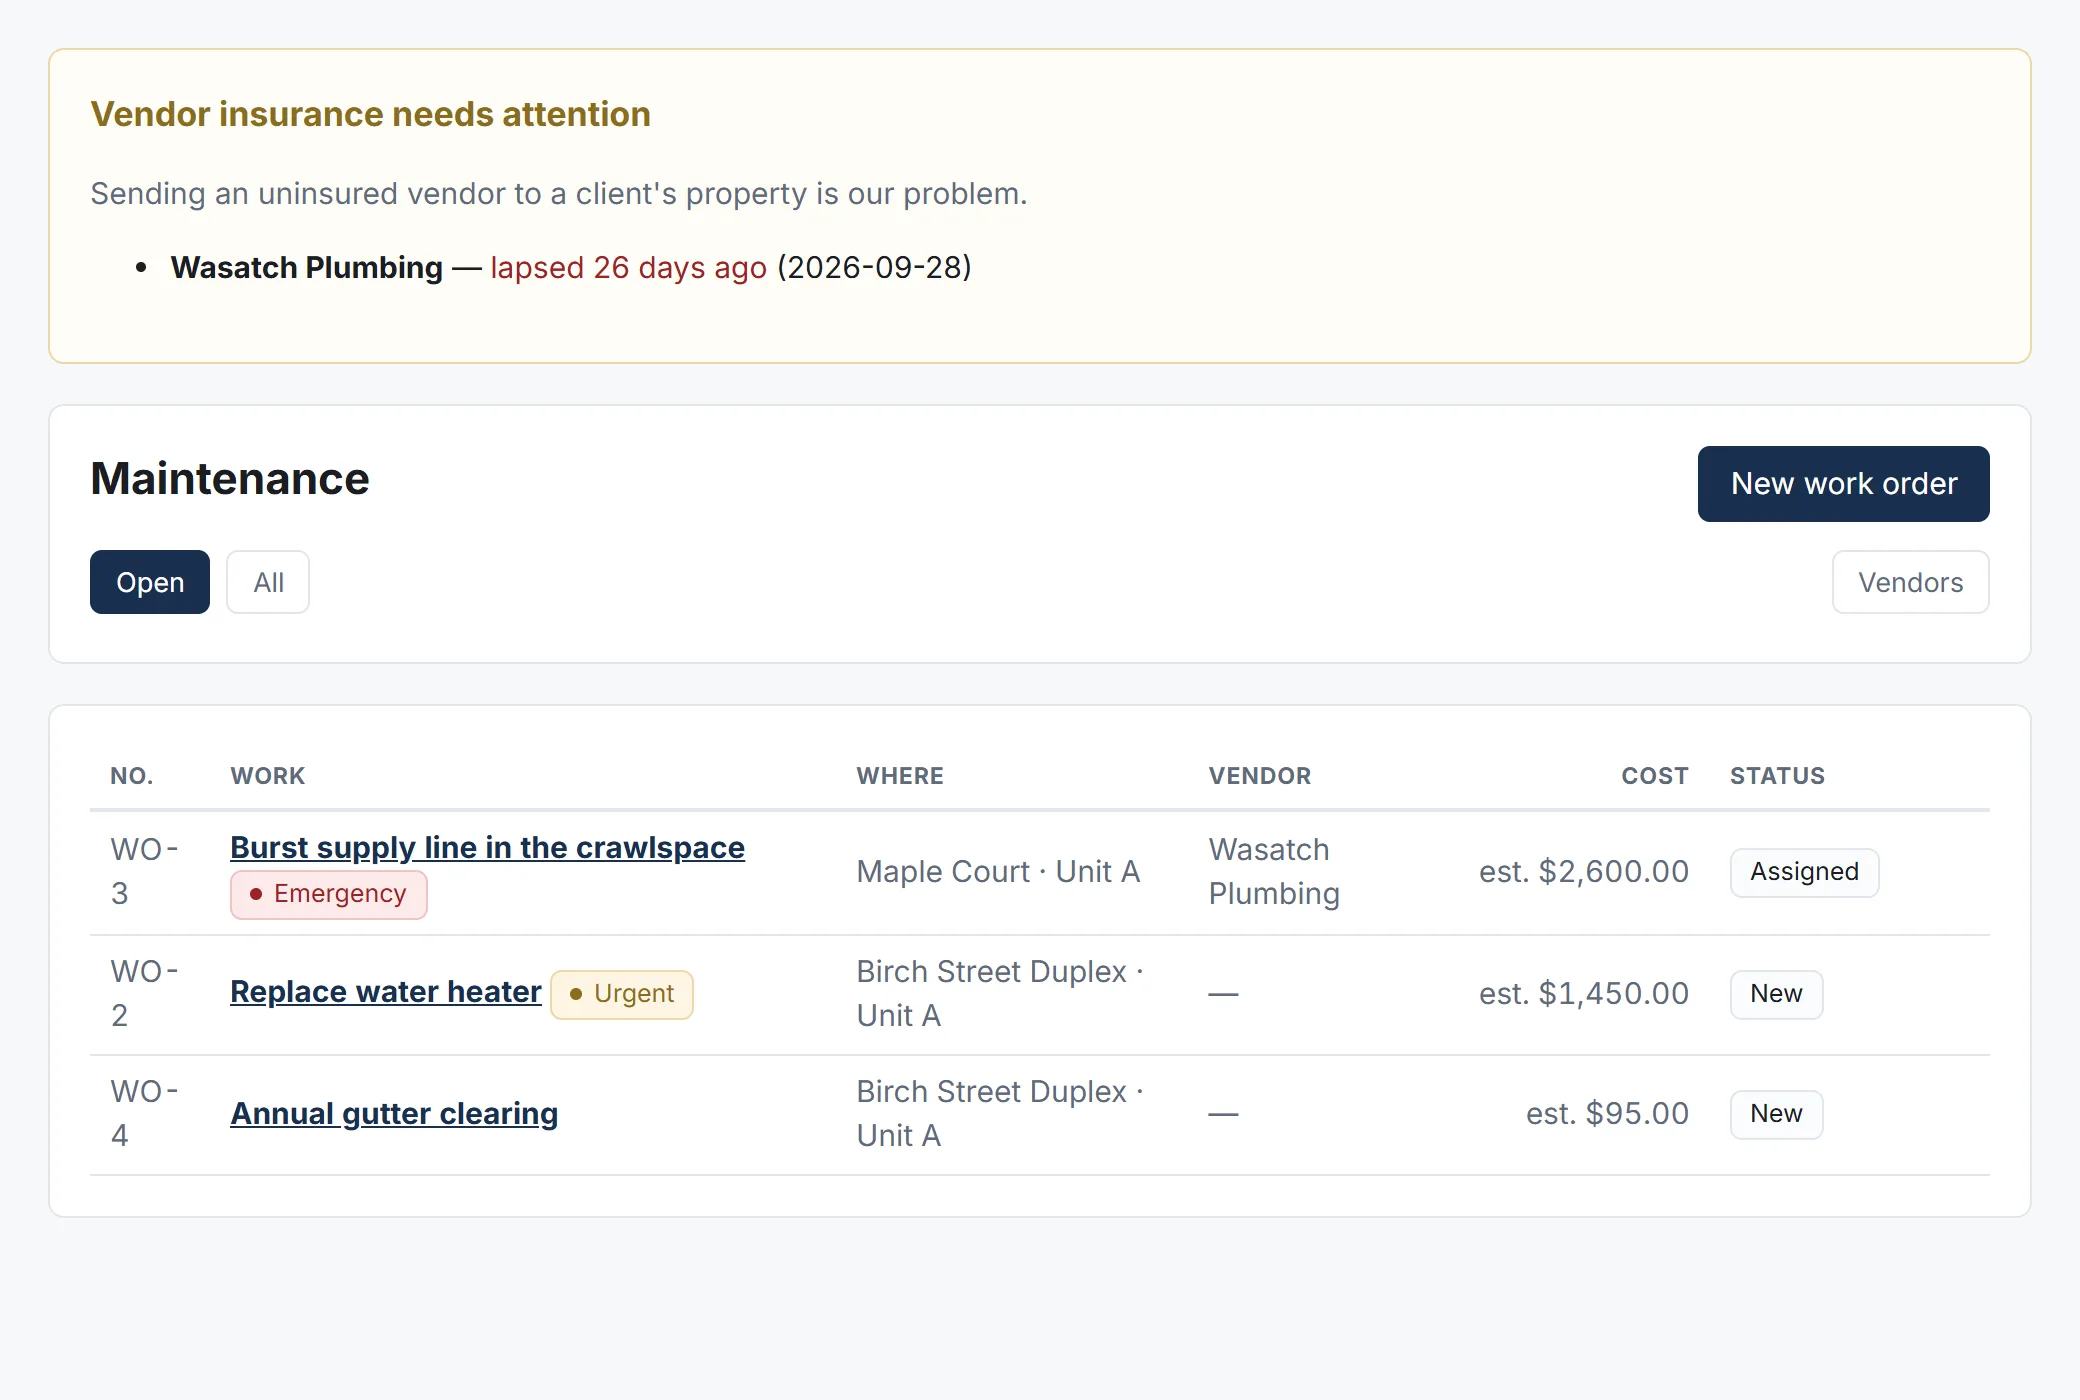Click the lapsed 26 days ago text
Image resolution: width=2080 pixels, height=1400 pixels.
pos(628,267)
